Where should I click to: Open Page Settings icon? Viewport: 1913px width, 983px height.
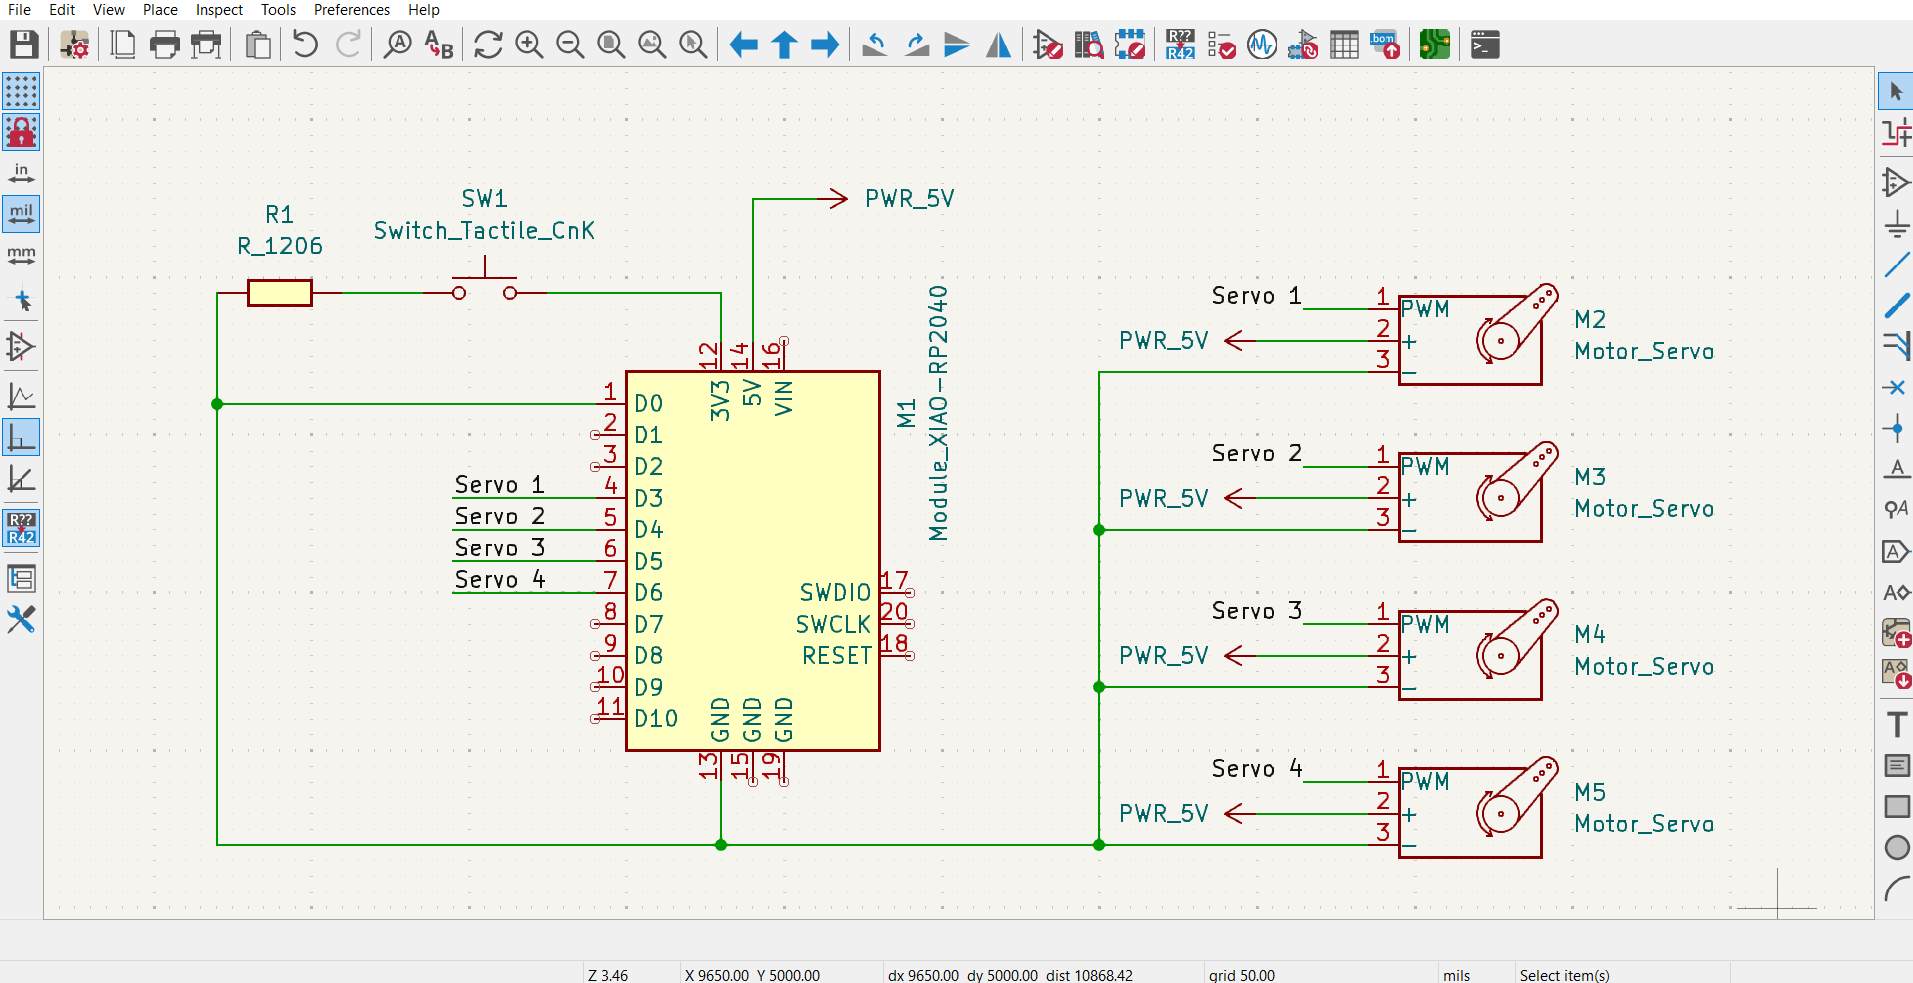[x=123, y=45]
